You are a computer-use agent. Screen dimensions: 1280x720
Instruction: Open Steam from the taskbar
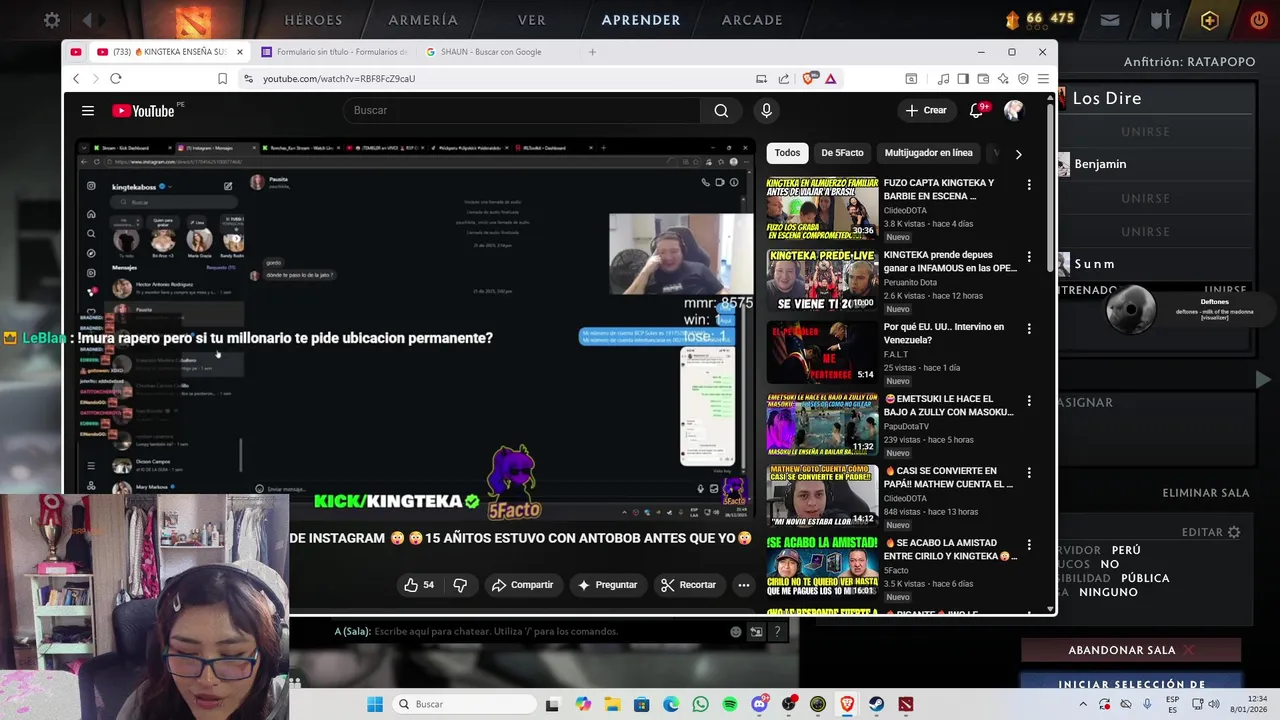click(877, 704)
